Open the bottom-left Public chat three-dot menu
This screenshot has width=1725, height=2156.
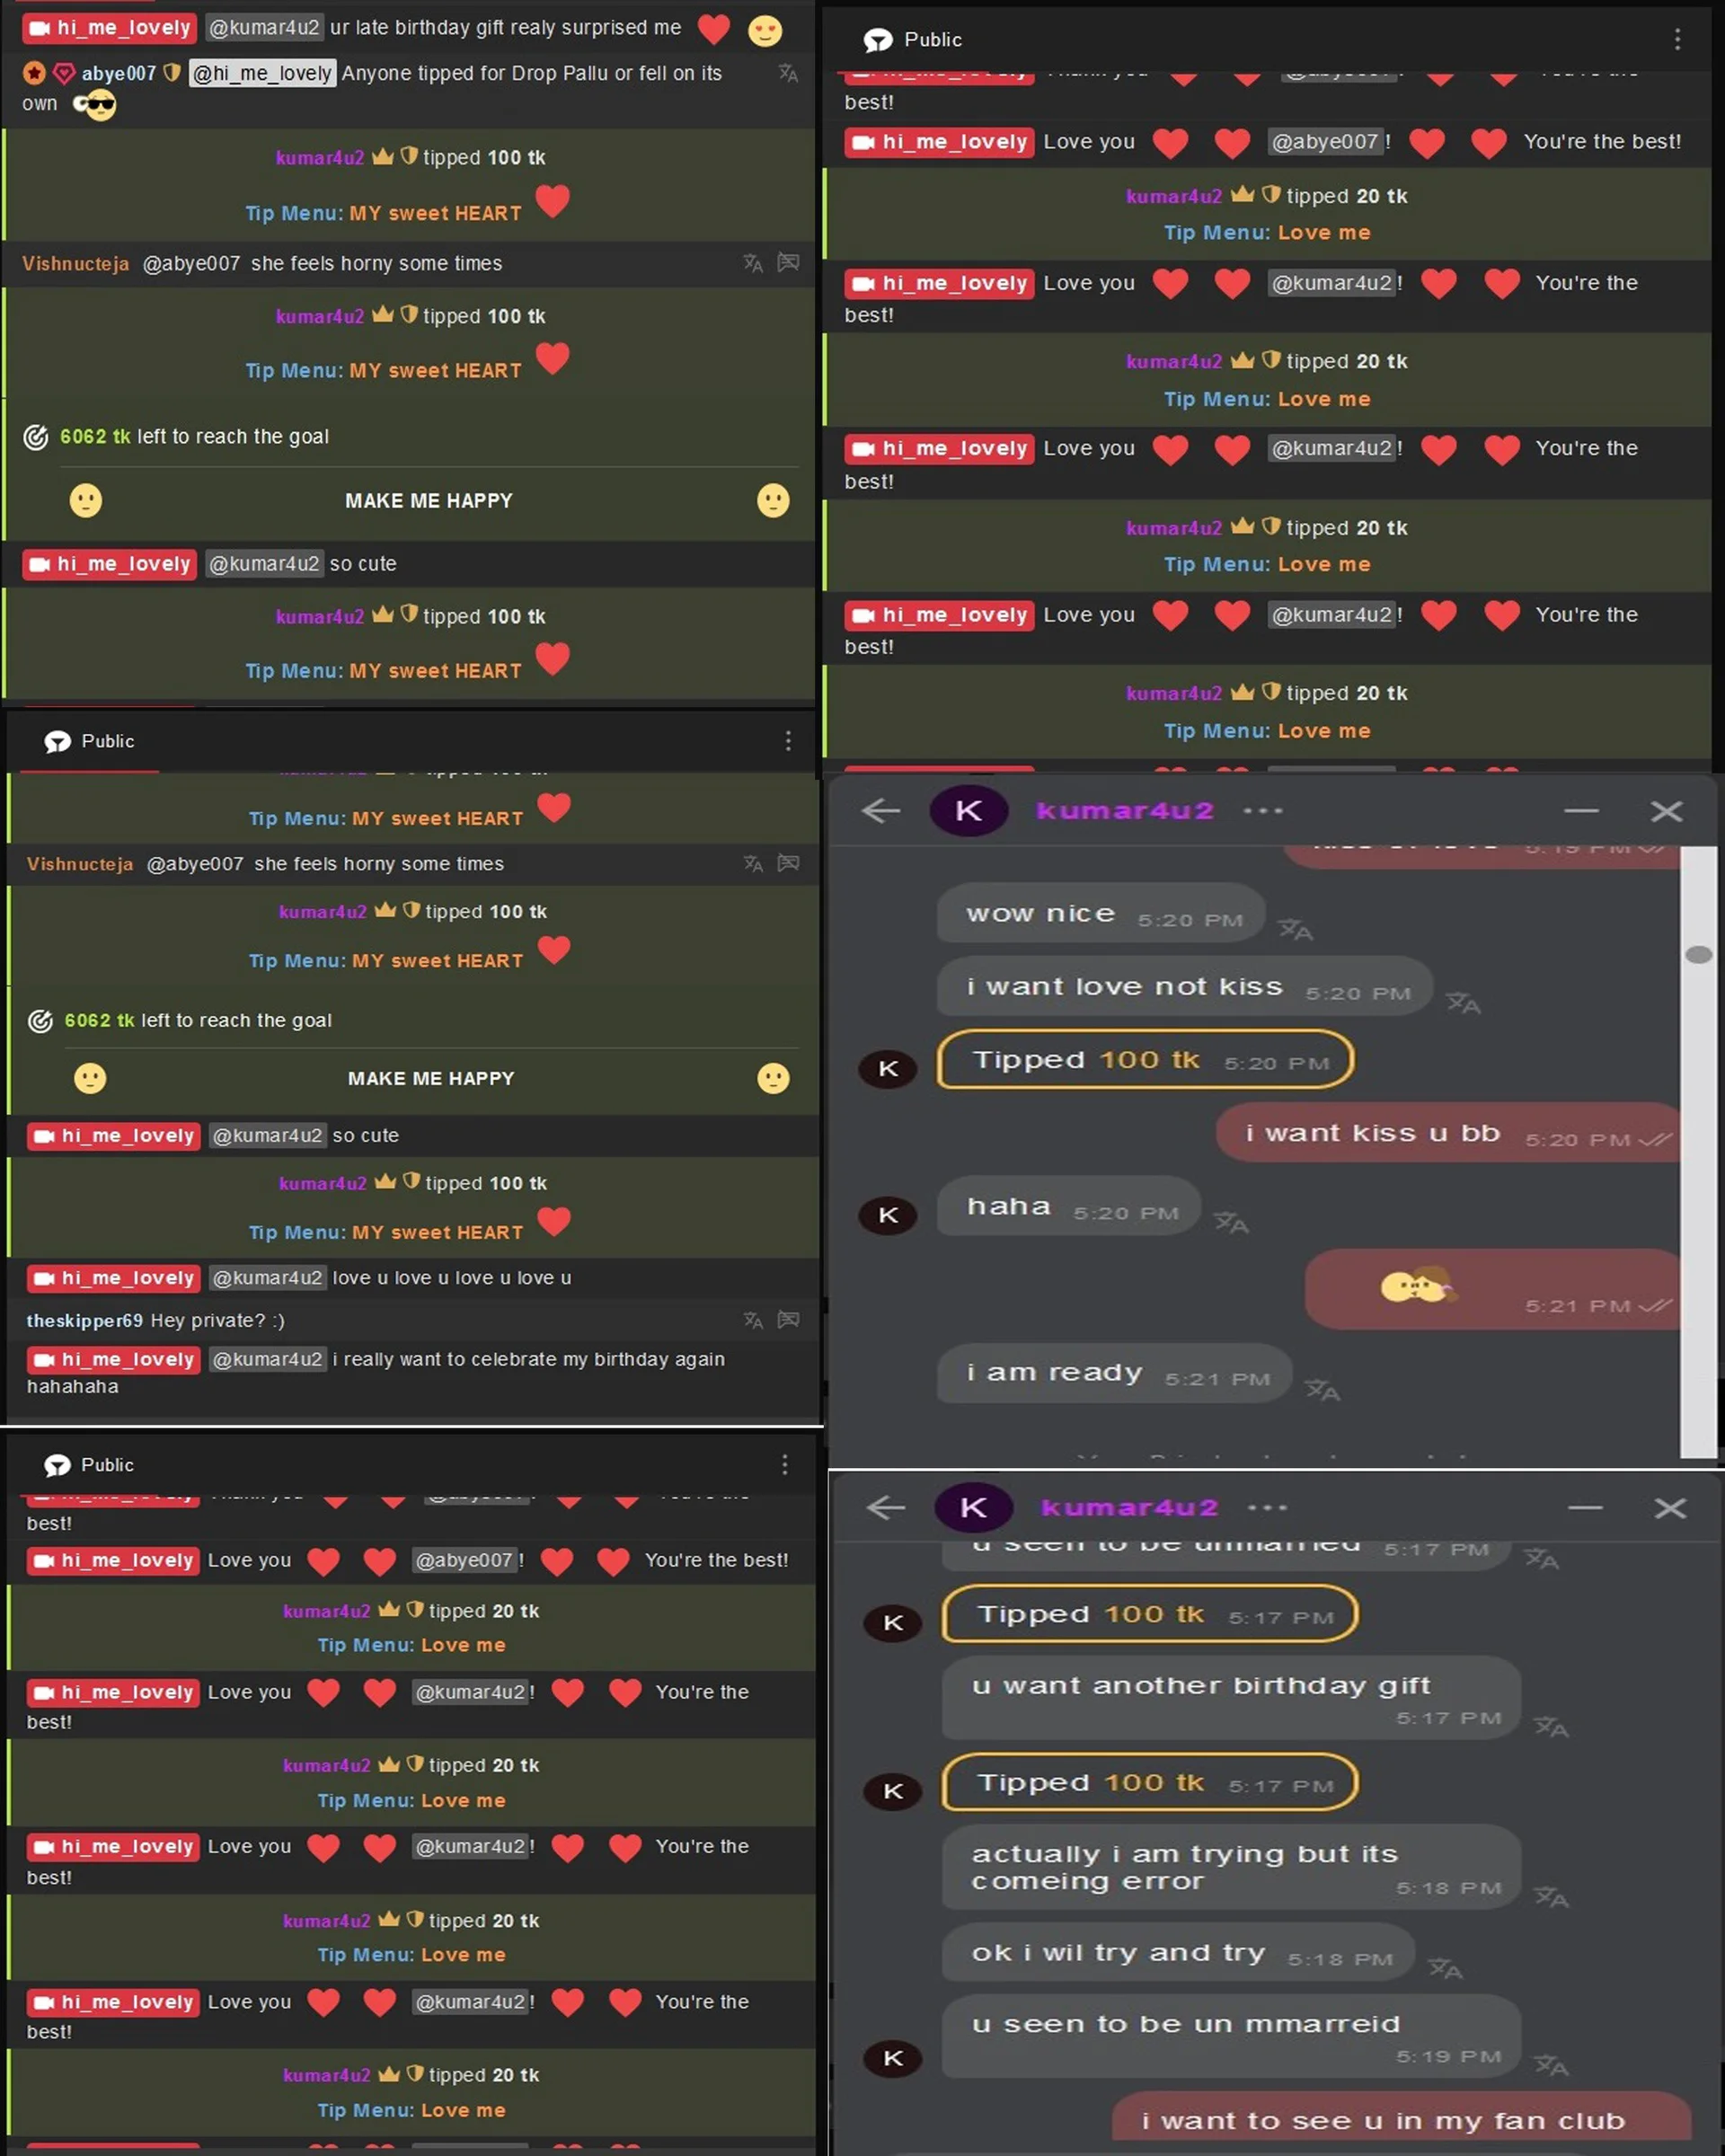(x=785, y=1464)
